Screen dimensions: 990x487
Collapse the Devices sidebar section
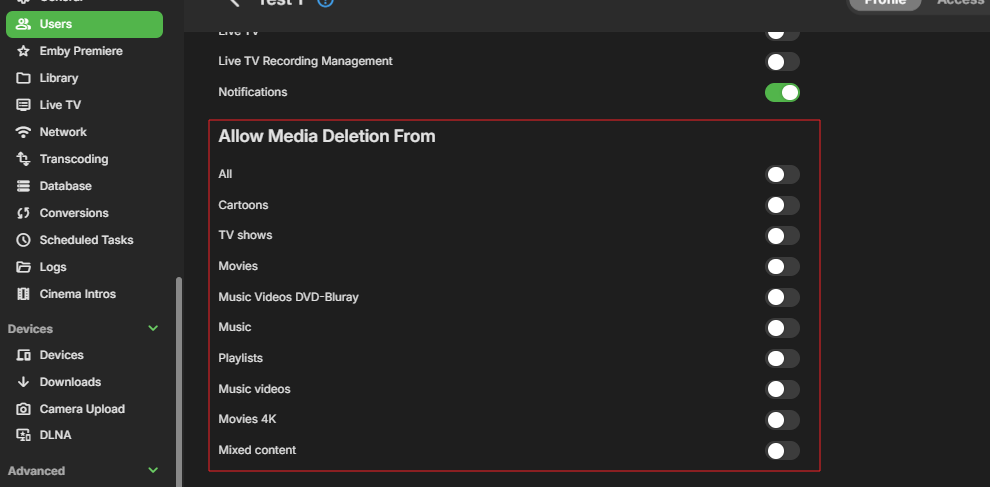153,328
